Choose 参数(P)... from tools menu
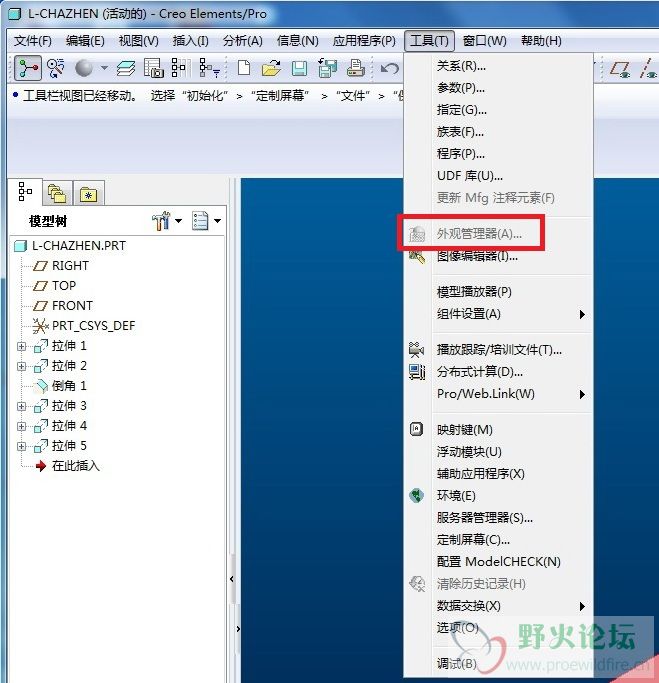This screenshot has width=659, height=683. click(x=498, y=88)
